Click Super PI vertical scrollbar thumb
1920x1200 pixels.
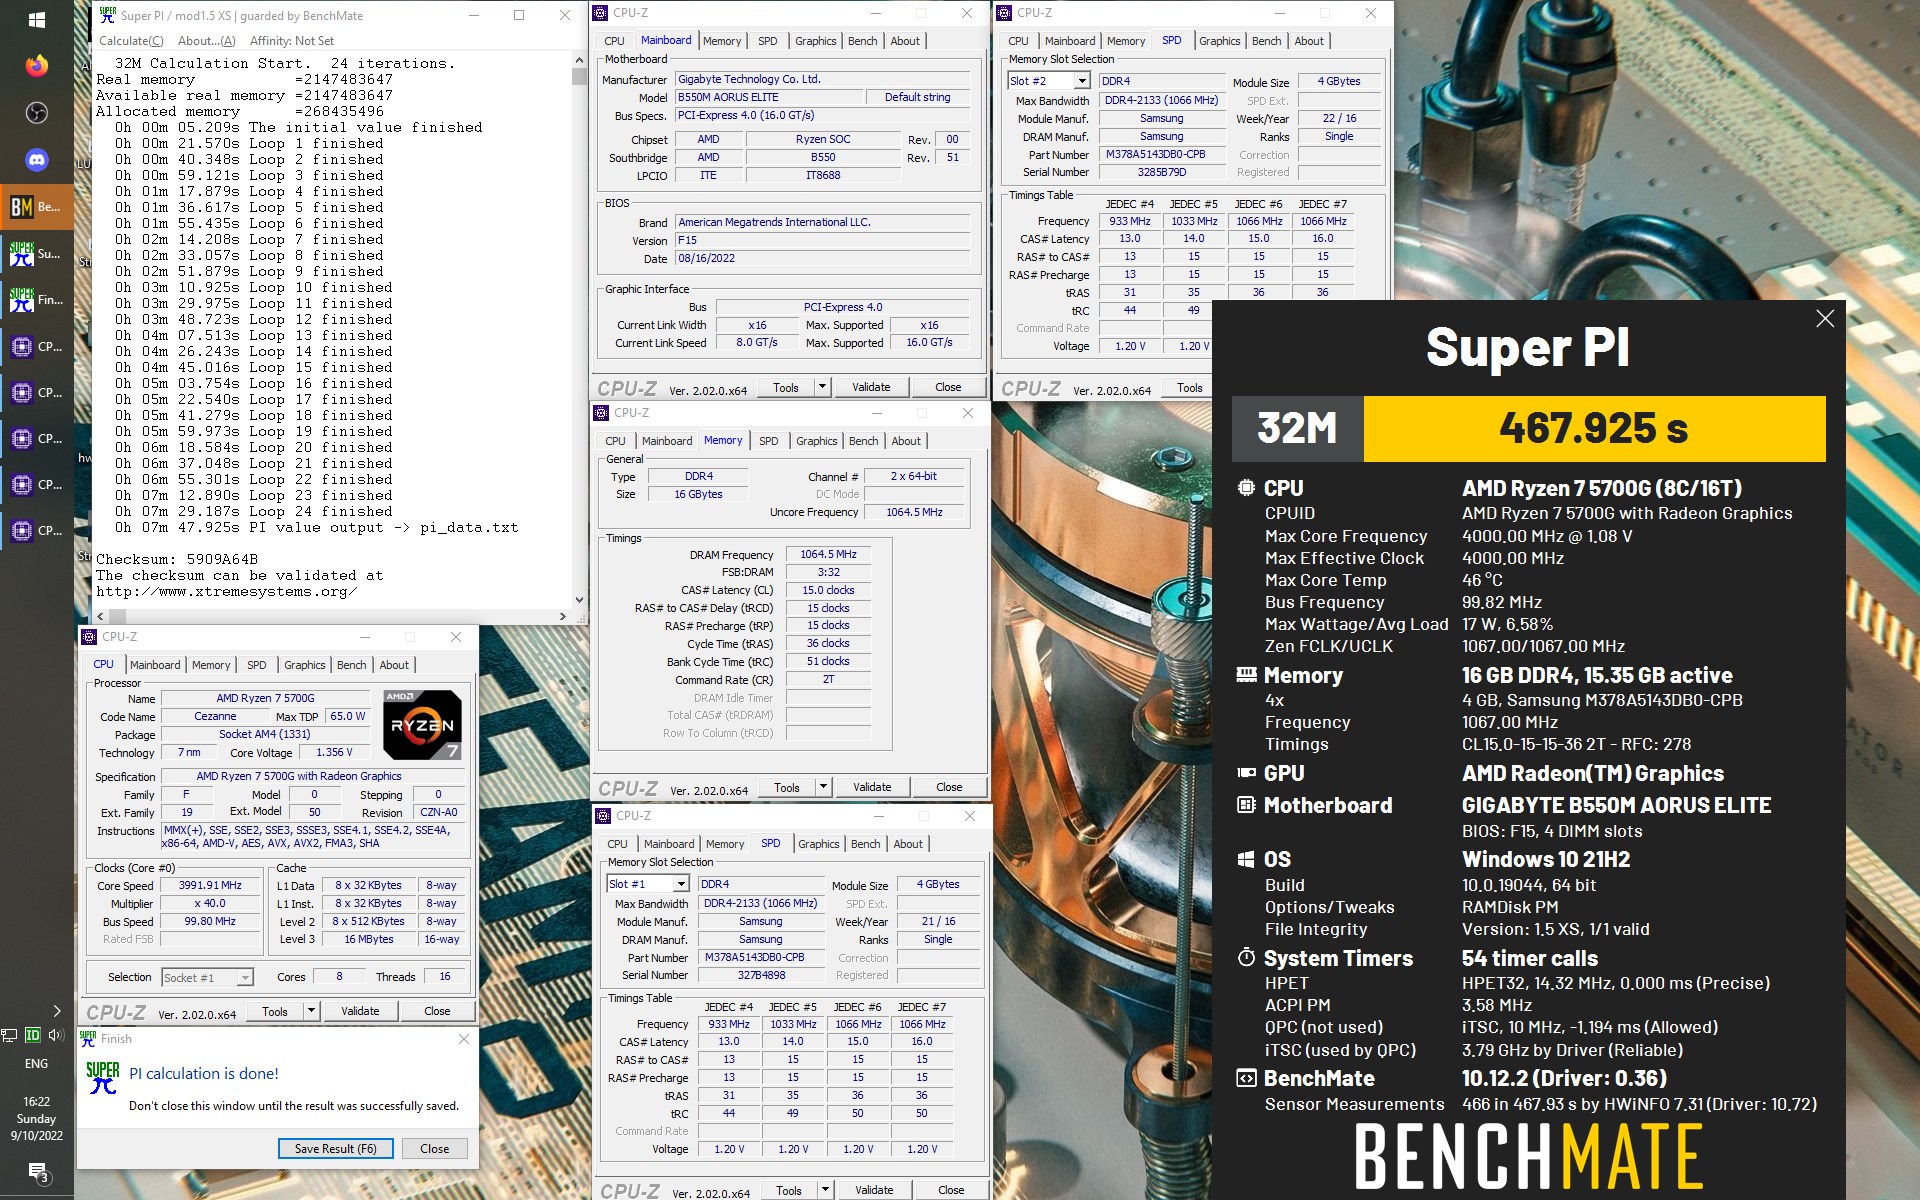579,75
